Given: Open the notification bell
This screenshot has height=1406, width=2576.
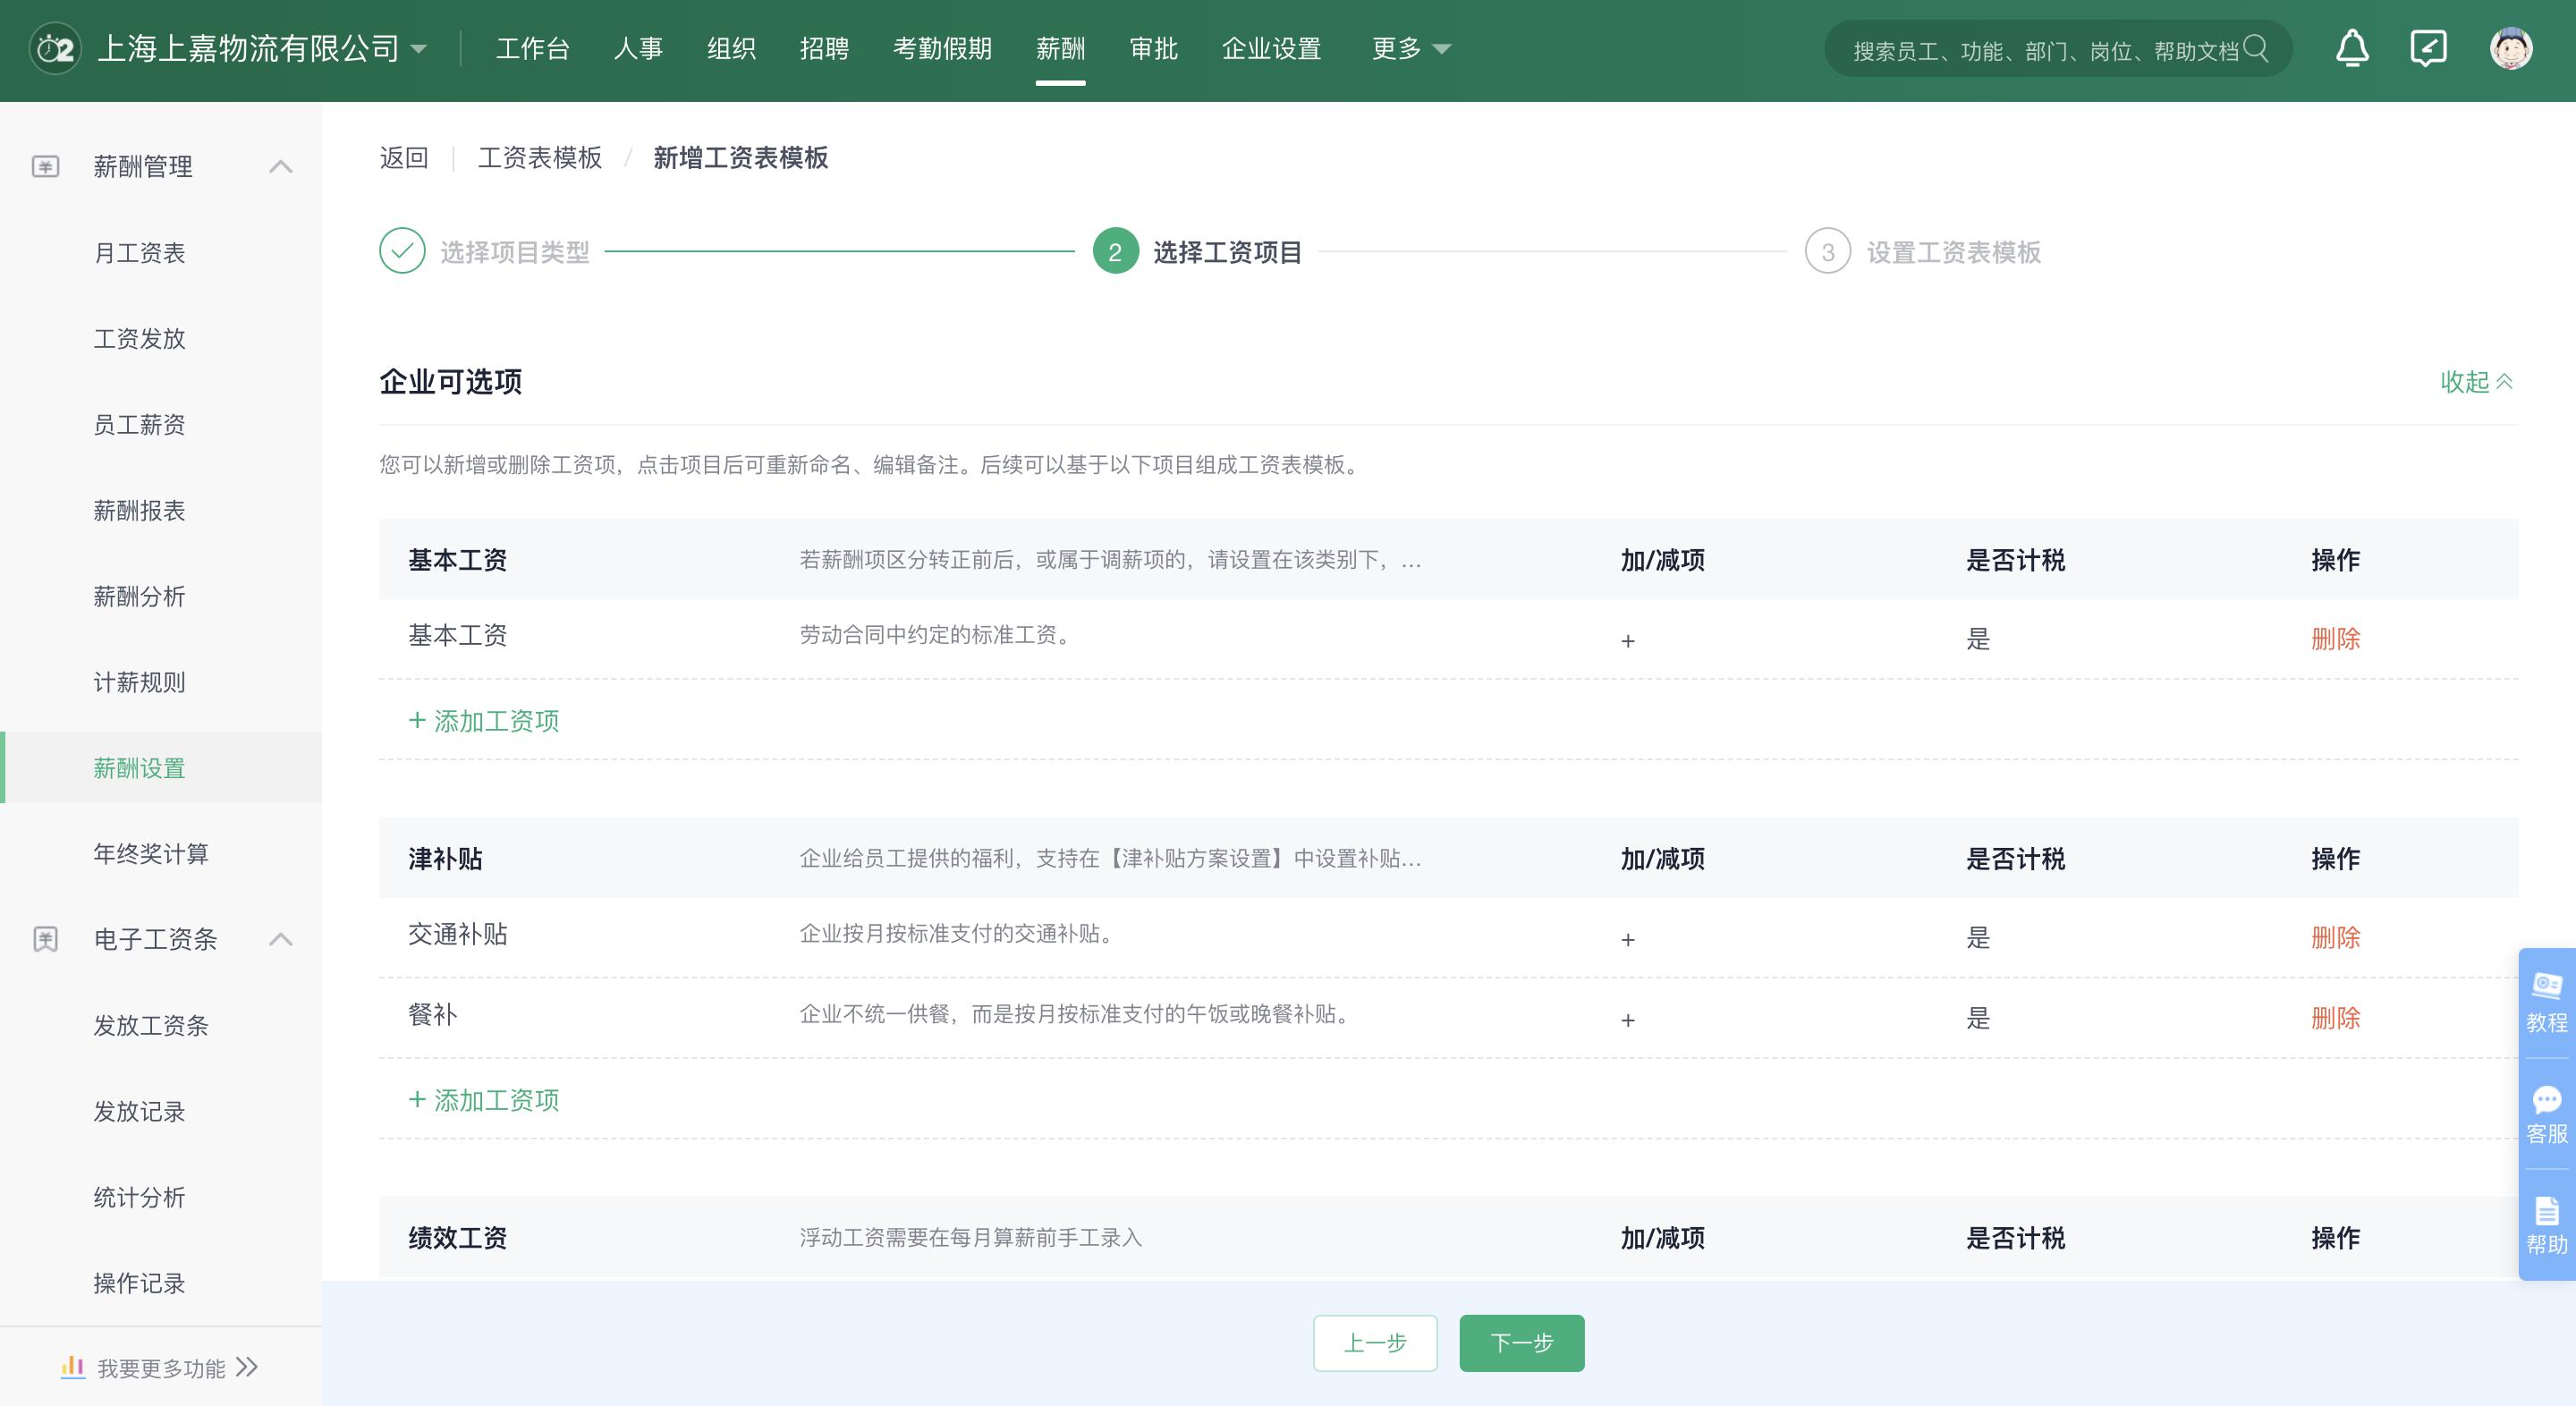Looking at the screenshot, I should click(x=2352, y=47).
